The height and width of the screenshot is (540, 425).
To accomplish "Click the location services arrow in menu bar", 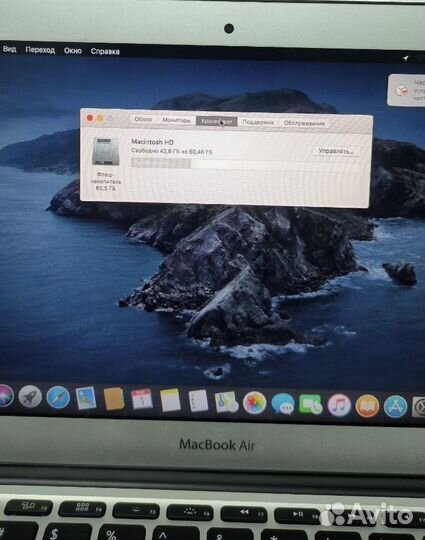I will coord(406,58).
